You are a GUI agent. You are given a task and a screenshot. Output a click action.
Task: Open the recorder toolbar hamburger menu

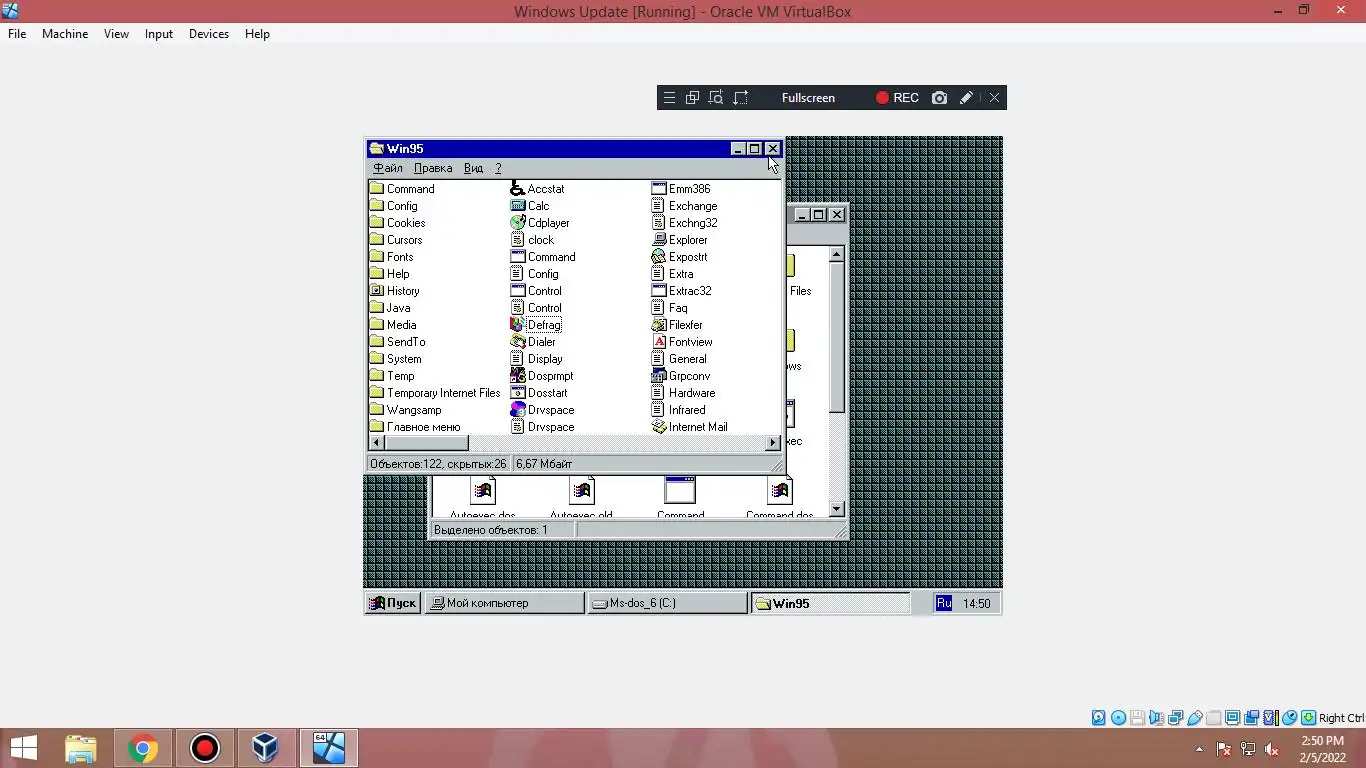(670, 98)
